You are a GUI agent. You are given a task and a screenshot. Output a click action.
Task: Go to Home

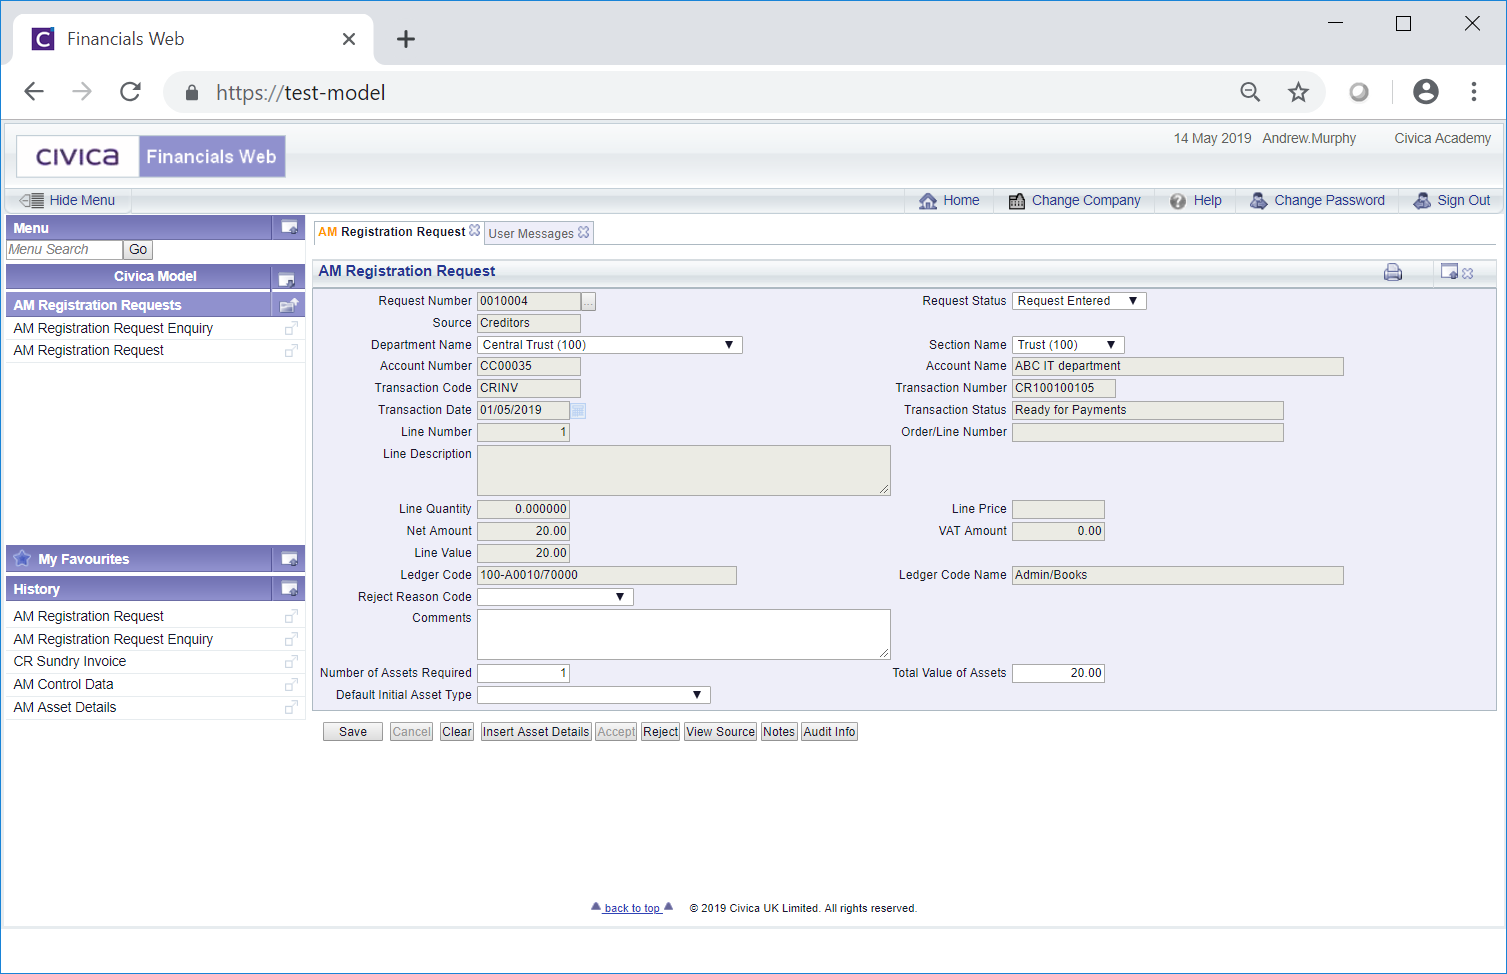(x=949, y=200)
